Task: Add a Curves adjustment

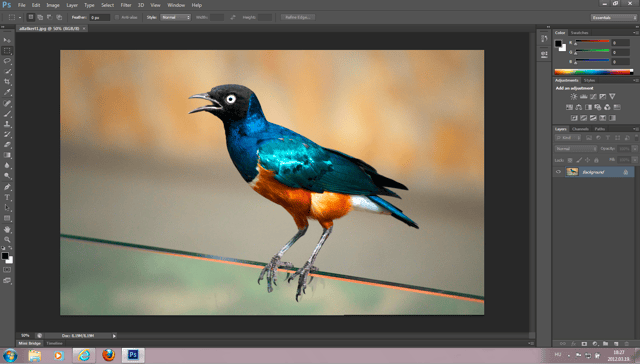Action: [x=593, y=97]
